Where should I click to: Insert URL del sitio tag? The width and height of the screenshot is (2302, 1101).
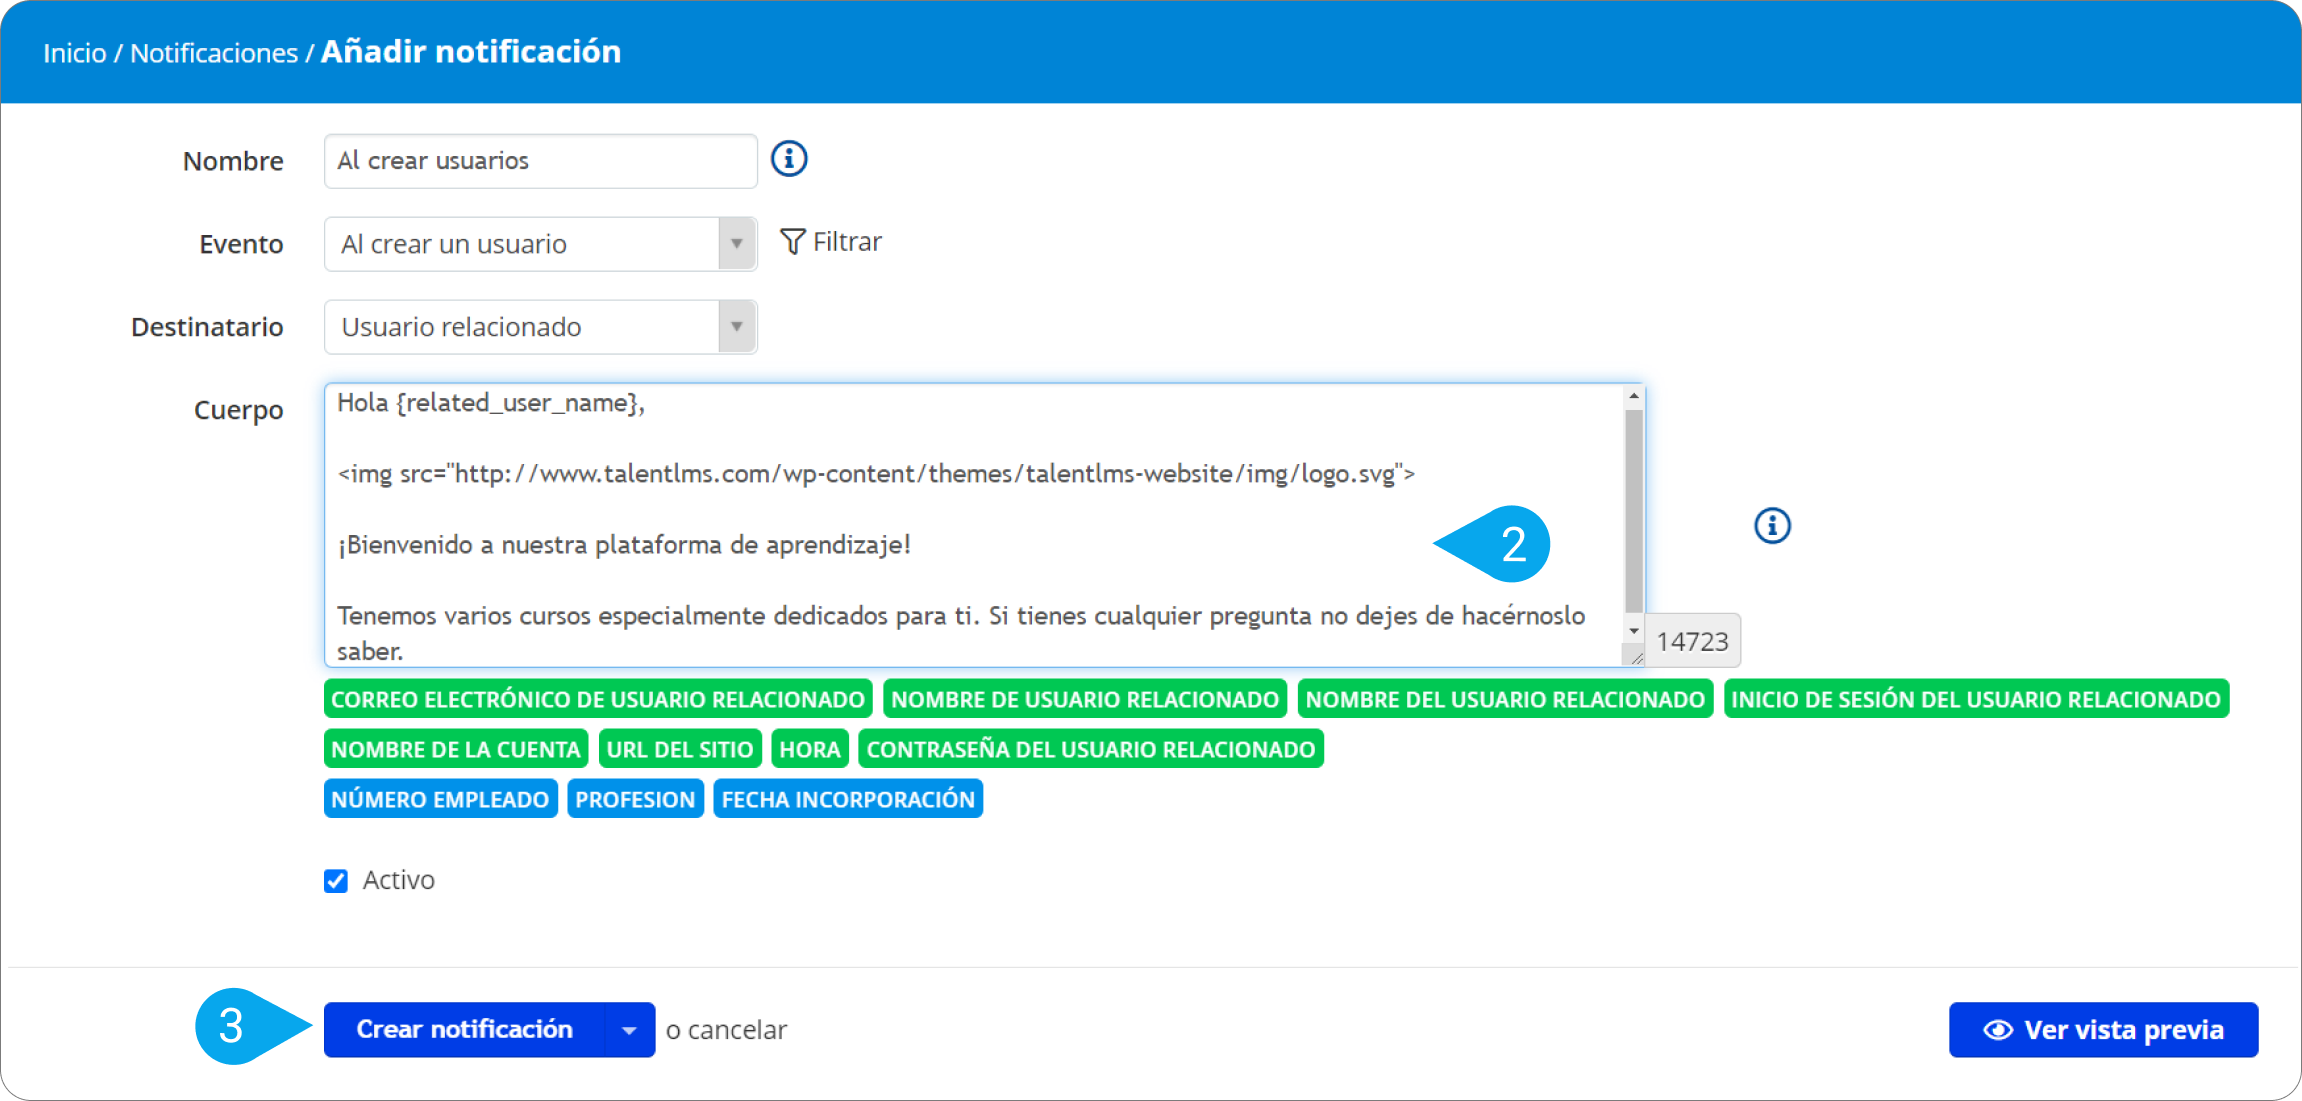click(x=680, y=749)
